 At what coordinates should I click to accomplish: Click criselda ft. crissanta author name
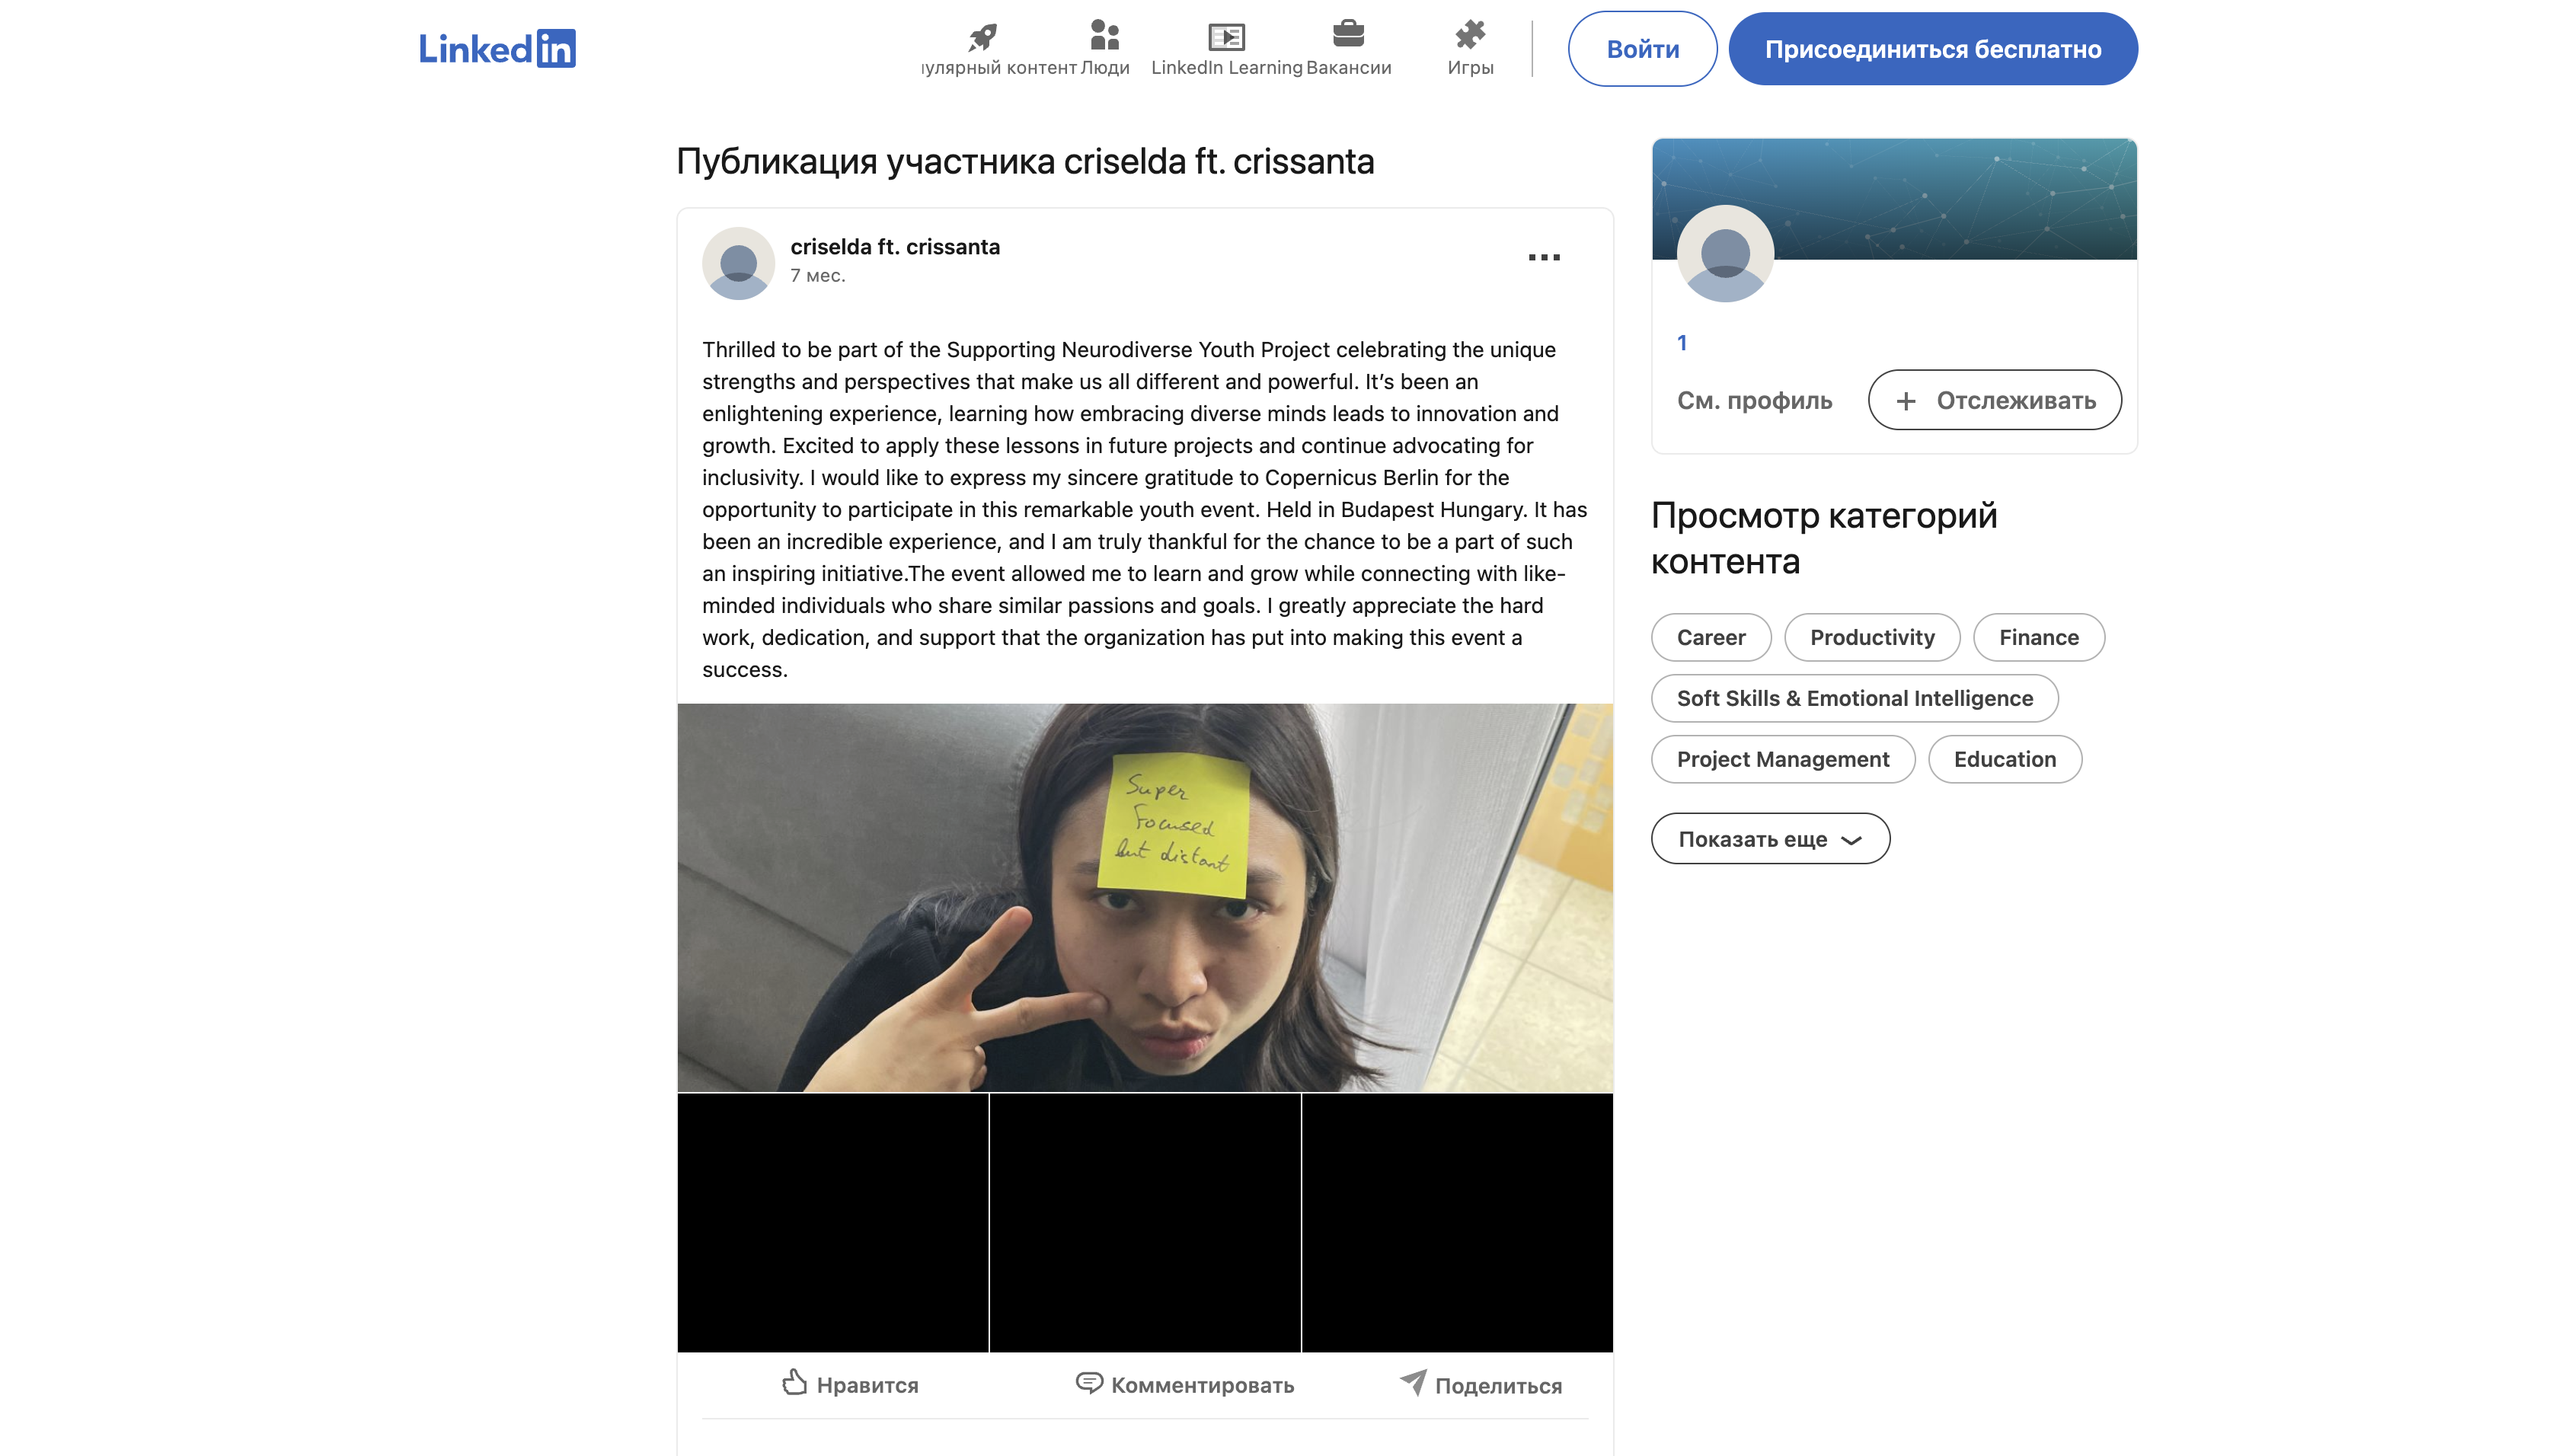click(x=894, y=246)
